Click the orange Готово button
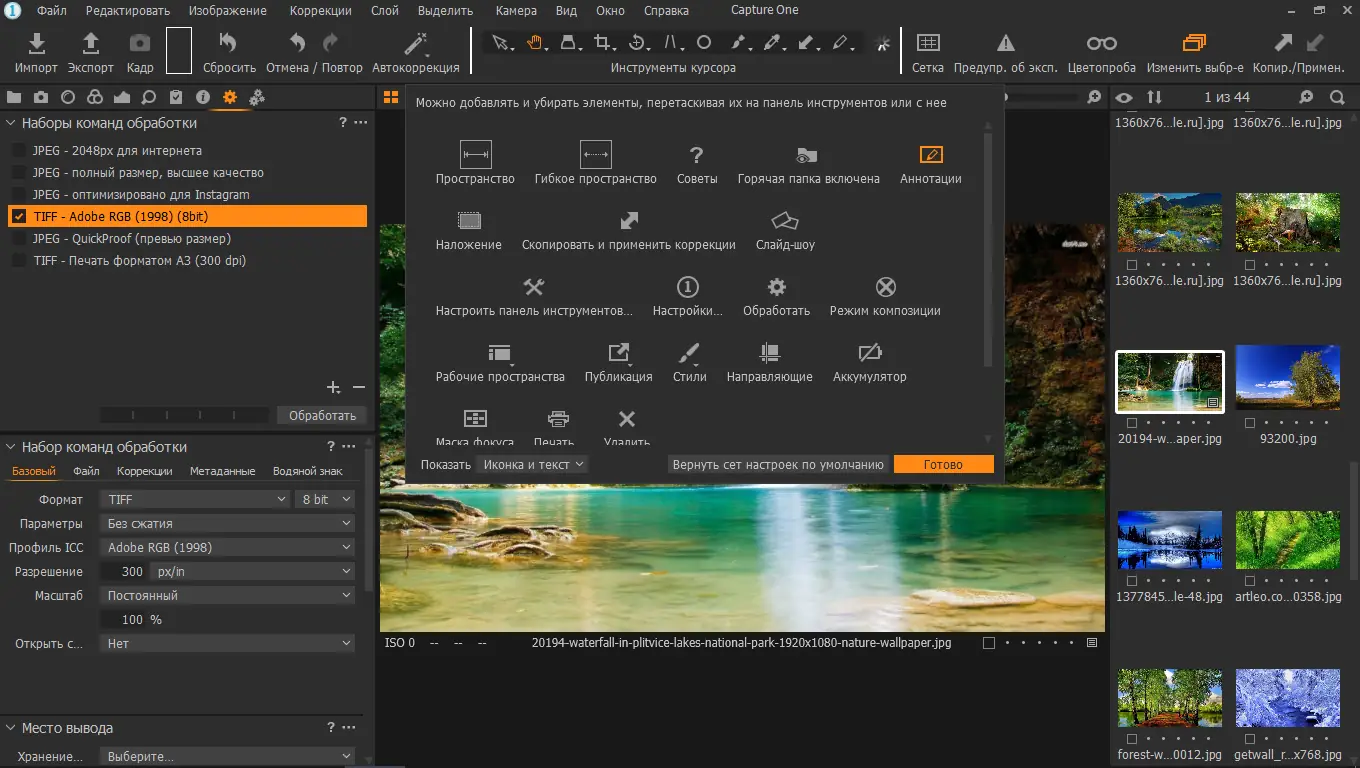 point(943,464)
